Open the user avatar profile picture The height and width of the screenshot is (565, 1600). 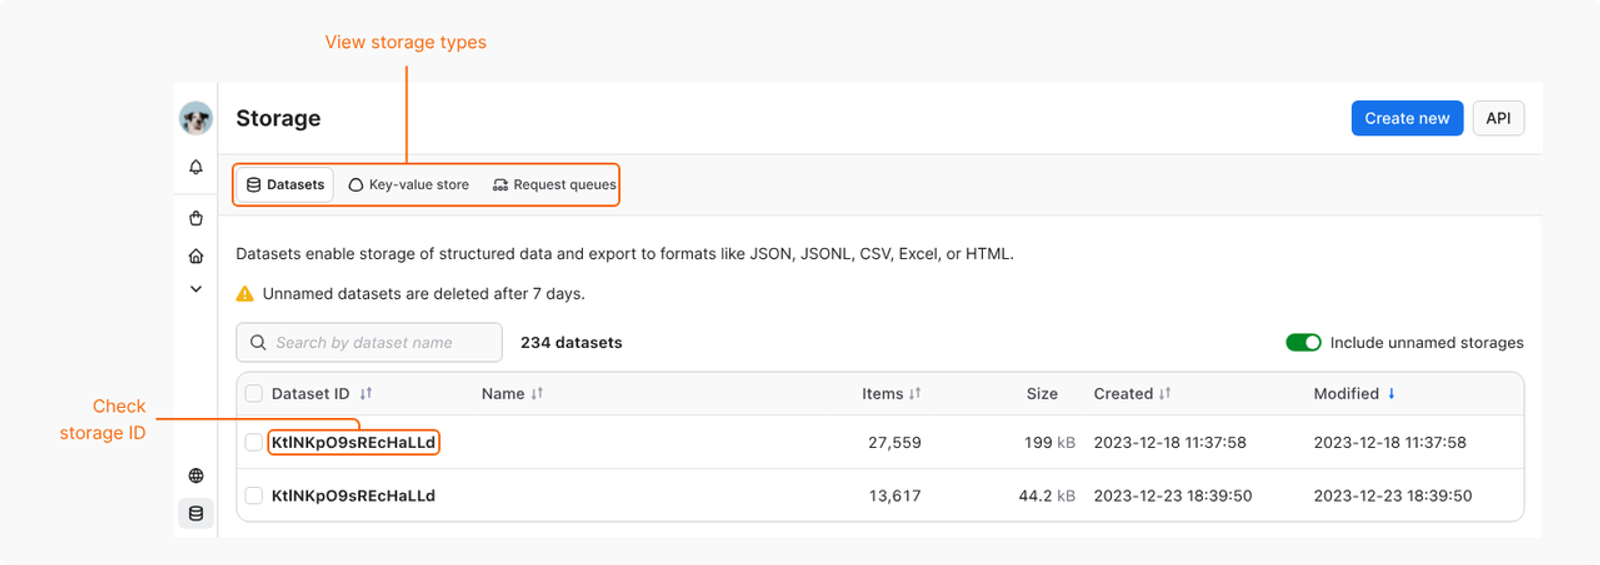tap(196, 118)
